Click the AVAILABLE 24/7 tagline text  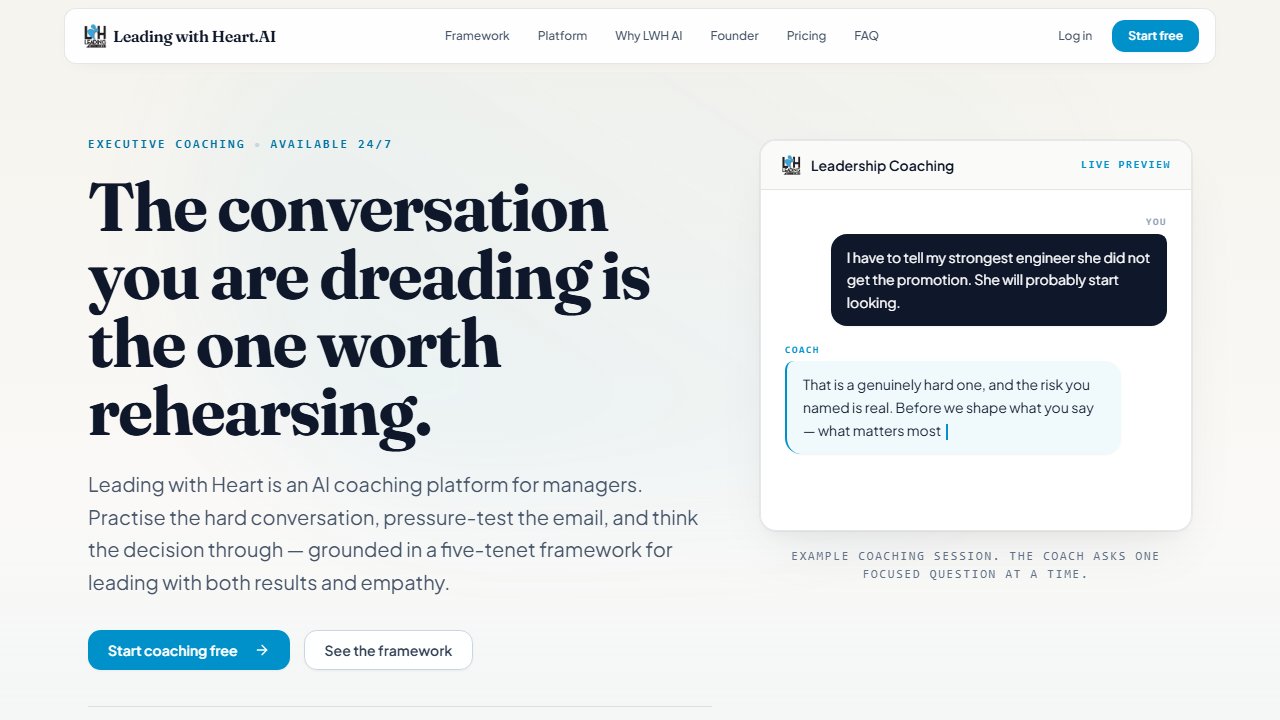pos(331,144)
